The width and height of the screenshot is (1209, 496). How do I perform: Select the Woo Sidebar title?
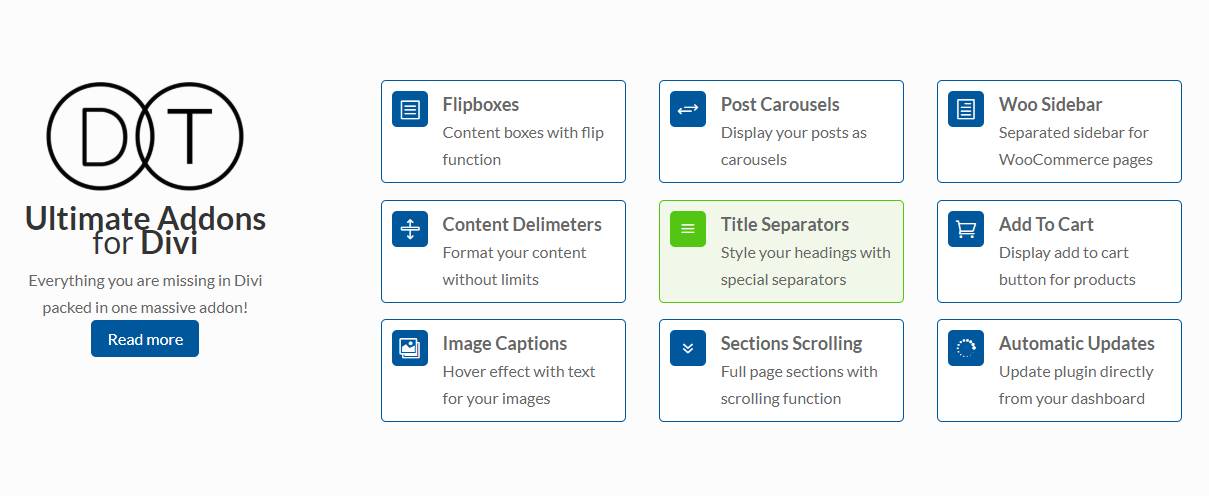pos(1051,104)
